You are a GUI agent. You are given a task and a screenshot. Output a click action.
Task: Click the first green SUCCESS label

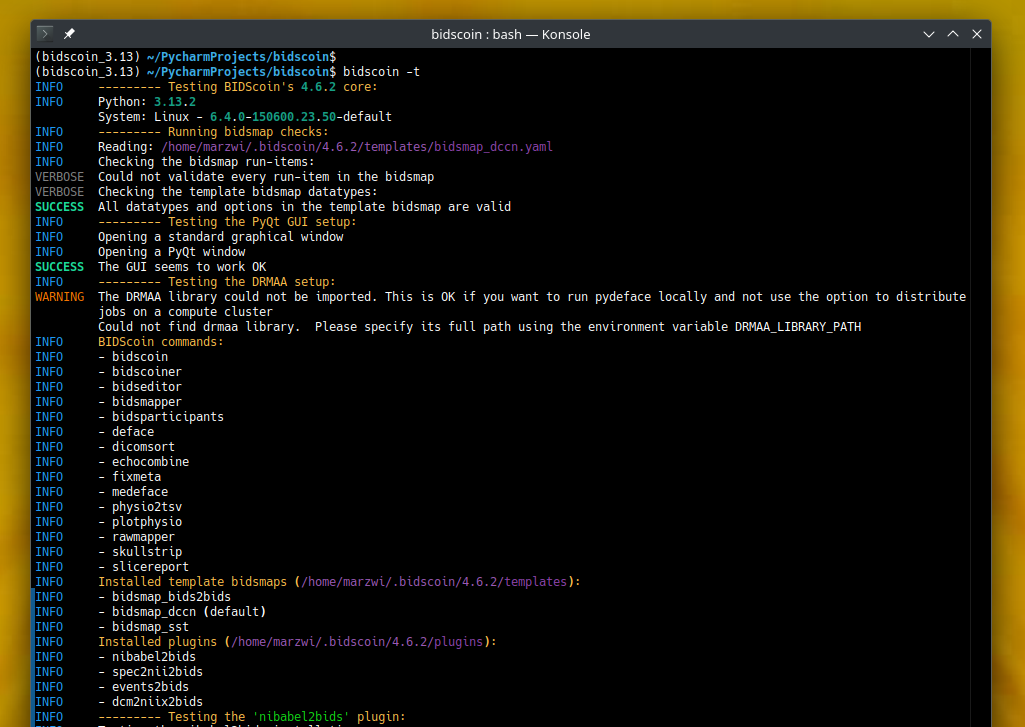[x=59, y=207]
